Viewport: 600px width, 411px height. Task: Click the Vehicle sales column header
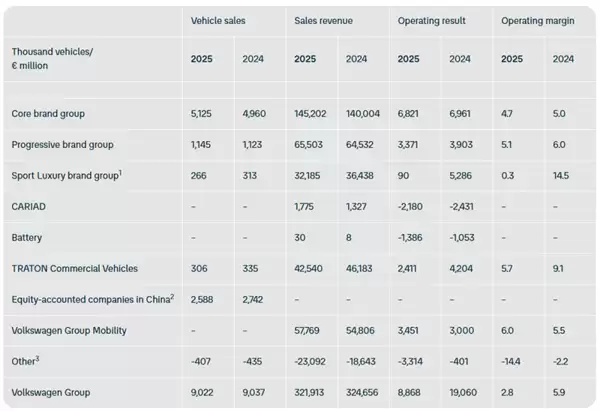point(219,20)
